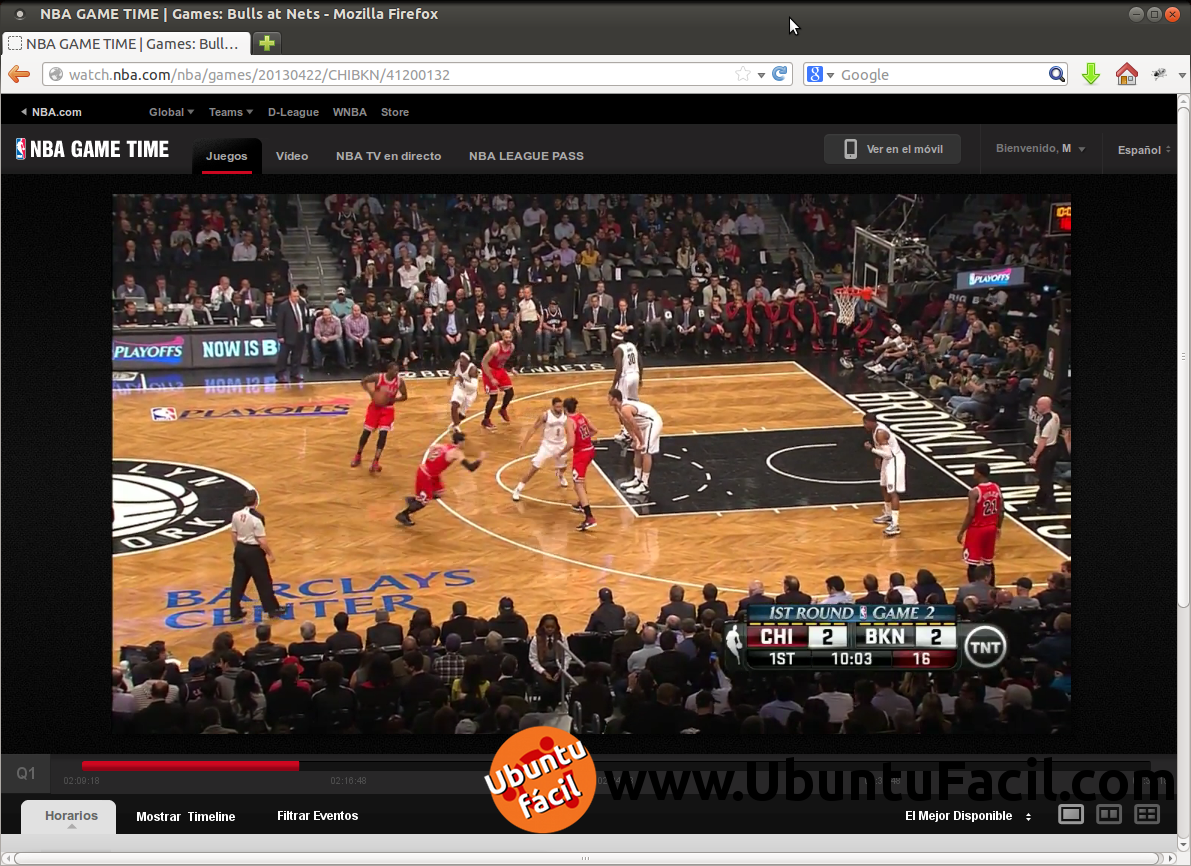
Task: Open the toolbar overflow chevron menu
Action: [1182, 74]
